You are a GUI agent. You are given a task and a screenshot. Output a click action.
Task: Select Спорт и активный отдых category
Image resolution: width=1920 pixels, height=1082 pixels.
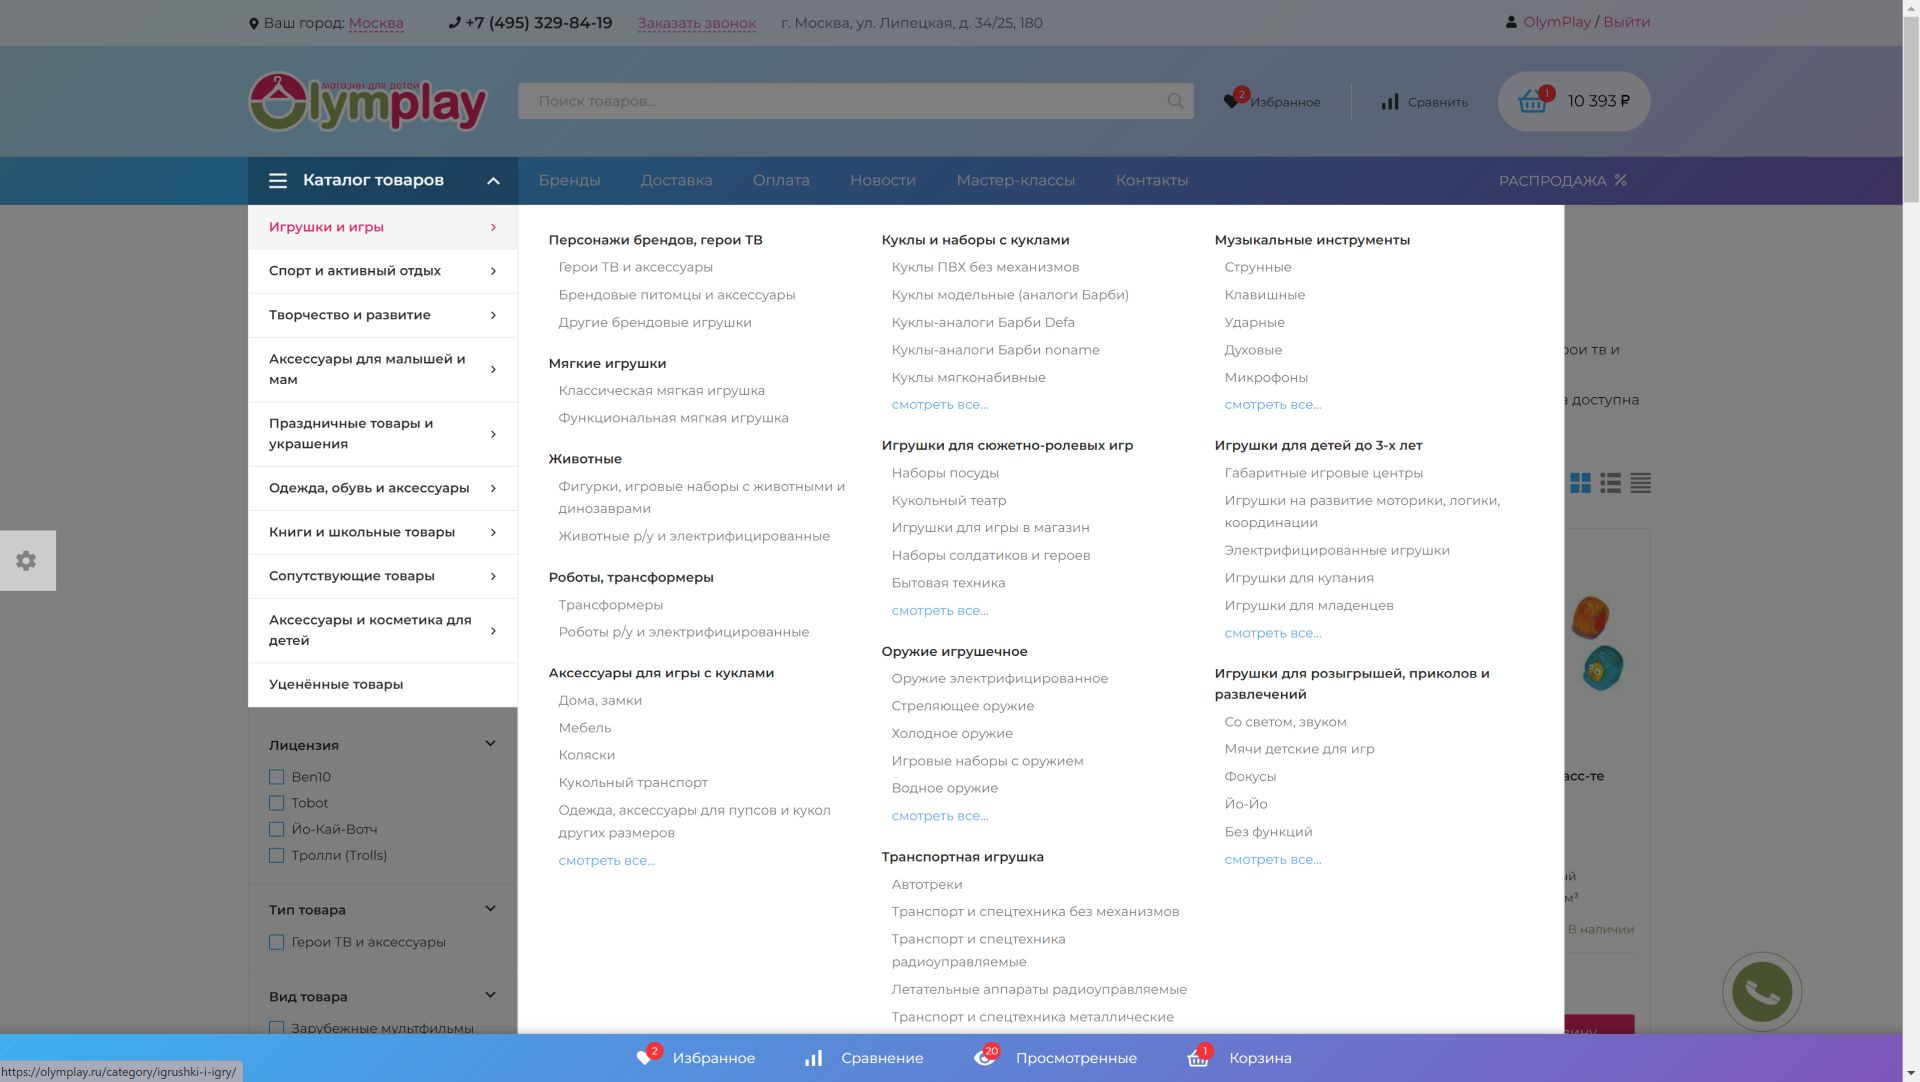(355, 271)
